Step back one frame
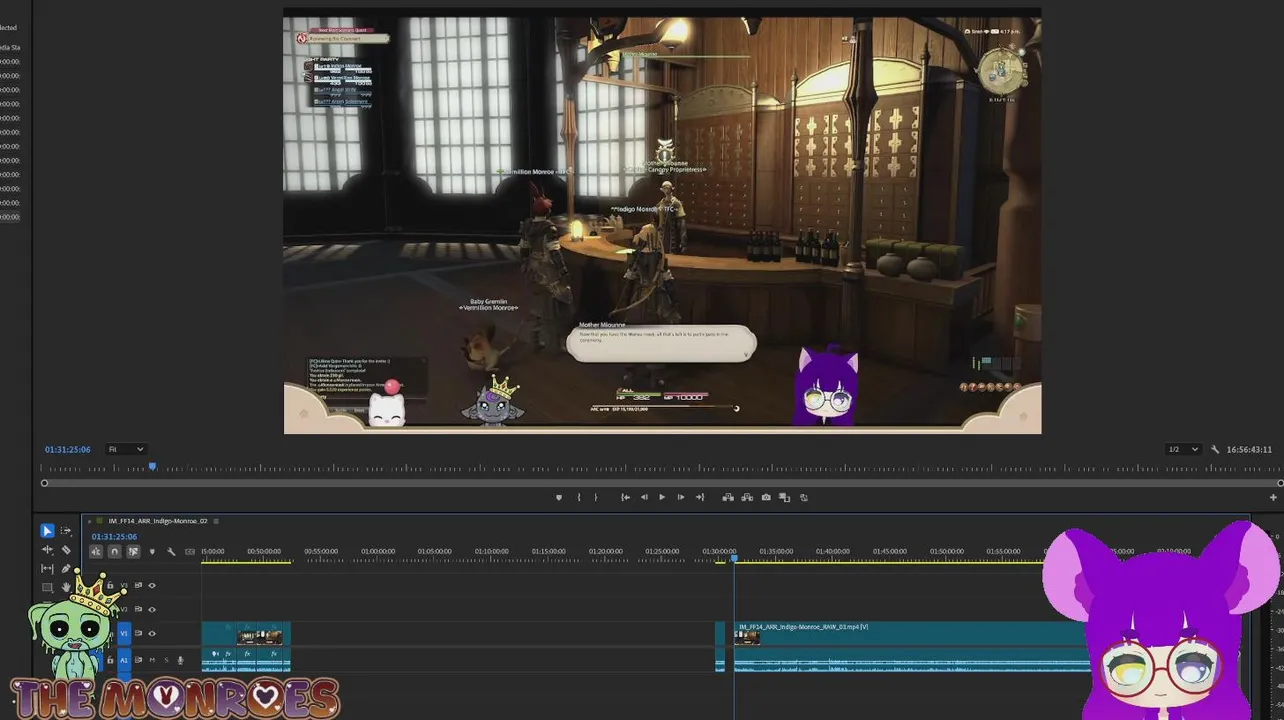The height and width of the screenshot is (720, 1284). pos(644,497)
